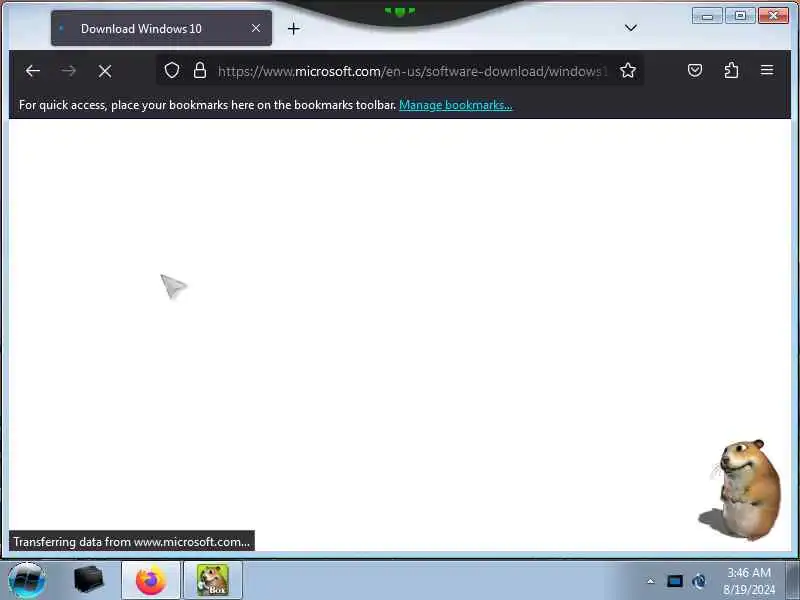Open the Extensions puzzle icon
Image resolution: width=800 pixels, height=600 pixels.
coord(731,70)
